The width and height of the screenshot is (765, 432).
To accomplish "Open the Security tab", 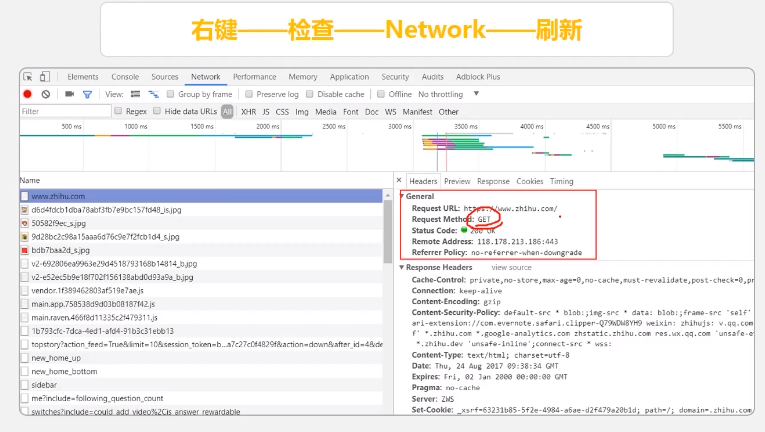I will click(x=395, y=77).
